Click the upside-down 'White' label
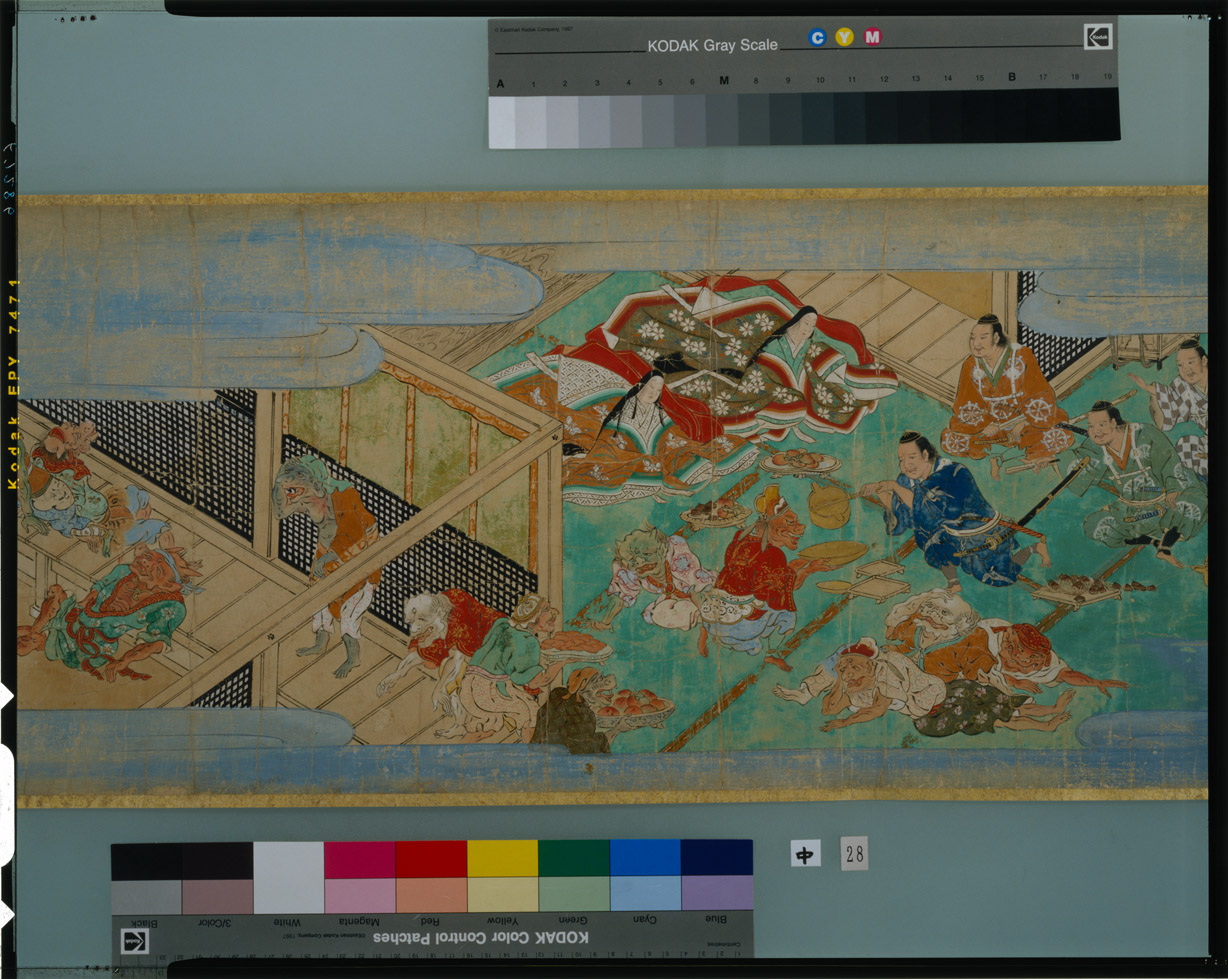1228x979 pixels. point(288,922)
